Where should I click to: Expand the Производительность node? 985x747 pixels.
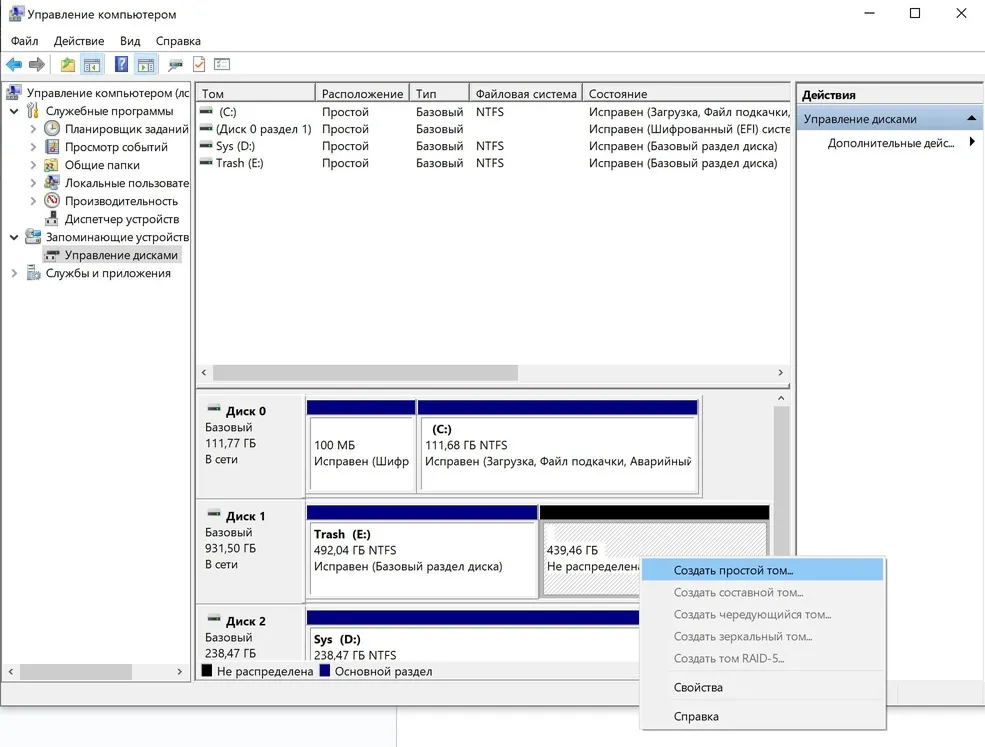click(33, 201)
